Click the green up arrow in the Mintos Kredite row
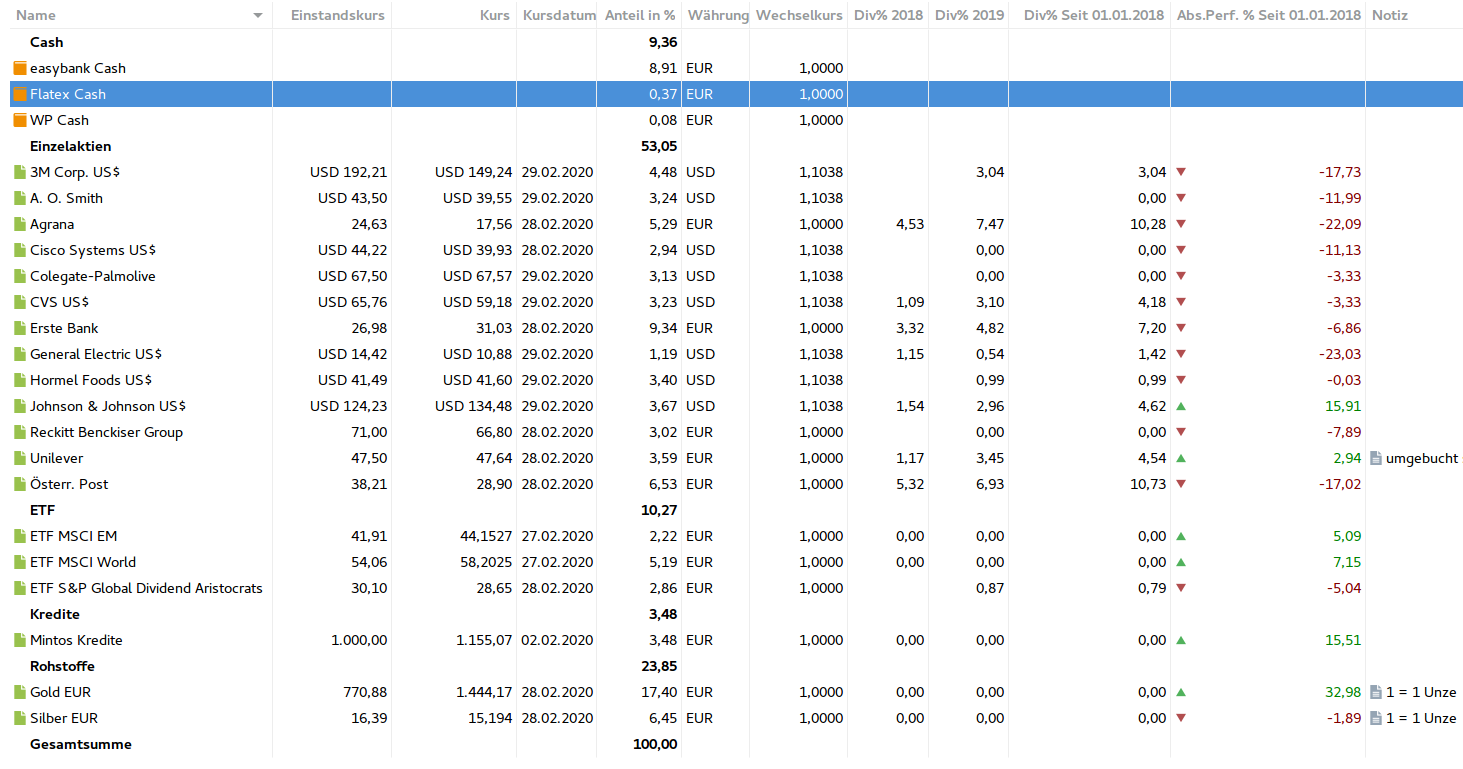Screen dimensions: 1463x769 1181,640
